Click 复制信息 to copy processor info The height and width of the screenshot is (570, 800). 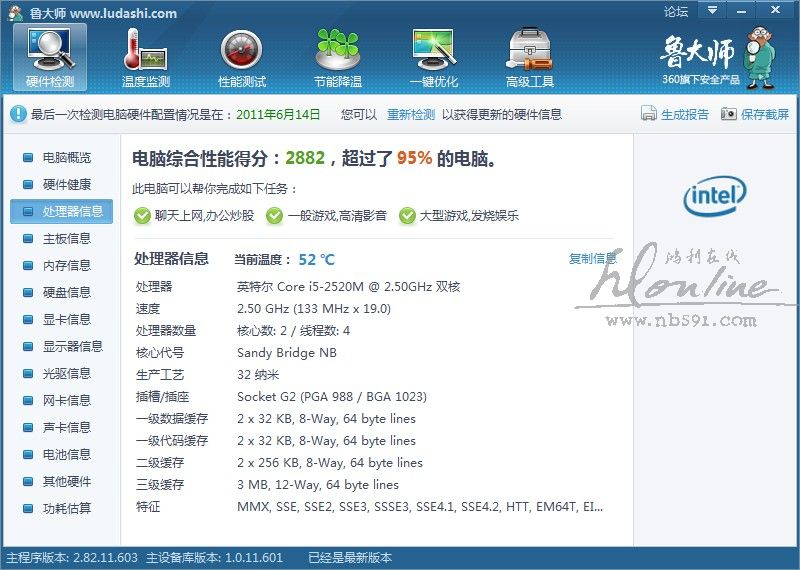(592, 259)
